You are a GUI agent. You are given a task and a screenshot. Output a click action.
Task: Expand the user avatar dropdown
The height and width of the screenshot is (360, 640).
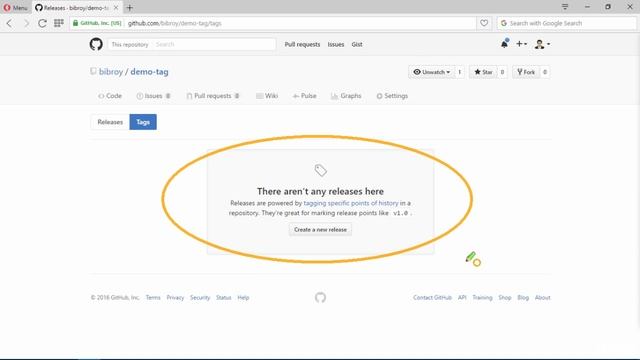[542, 44]
